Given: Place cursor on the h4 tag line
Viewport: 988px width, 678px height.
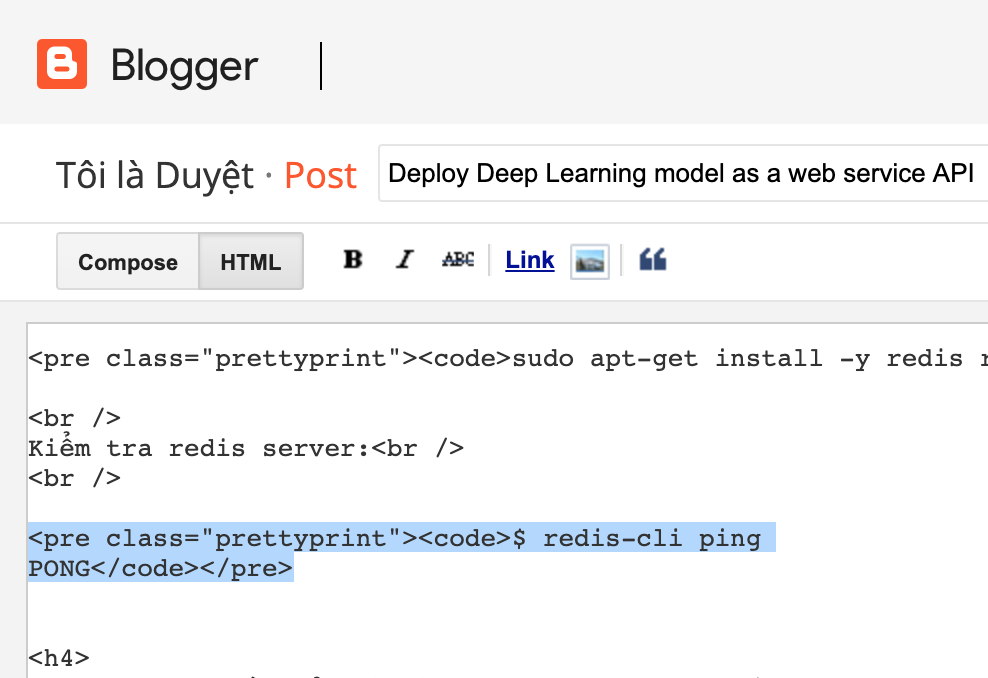Looking at the screenshot, I should coord(59,658).
